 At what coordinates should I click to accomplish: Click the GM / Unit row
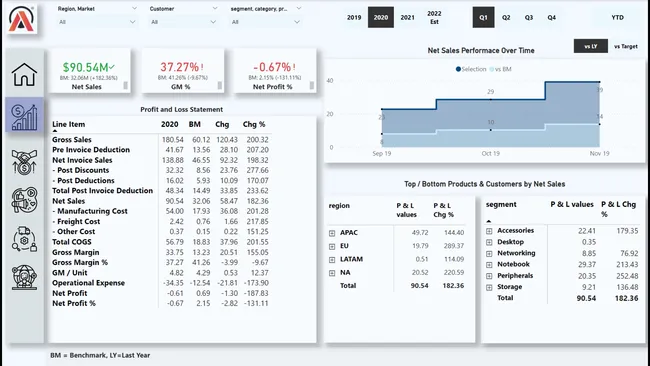161,273
